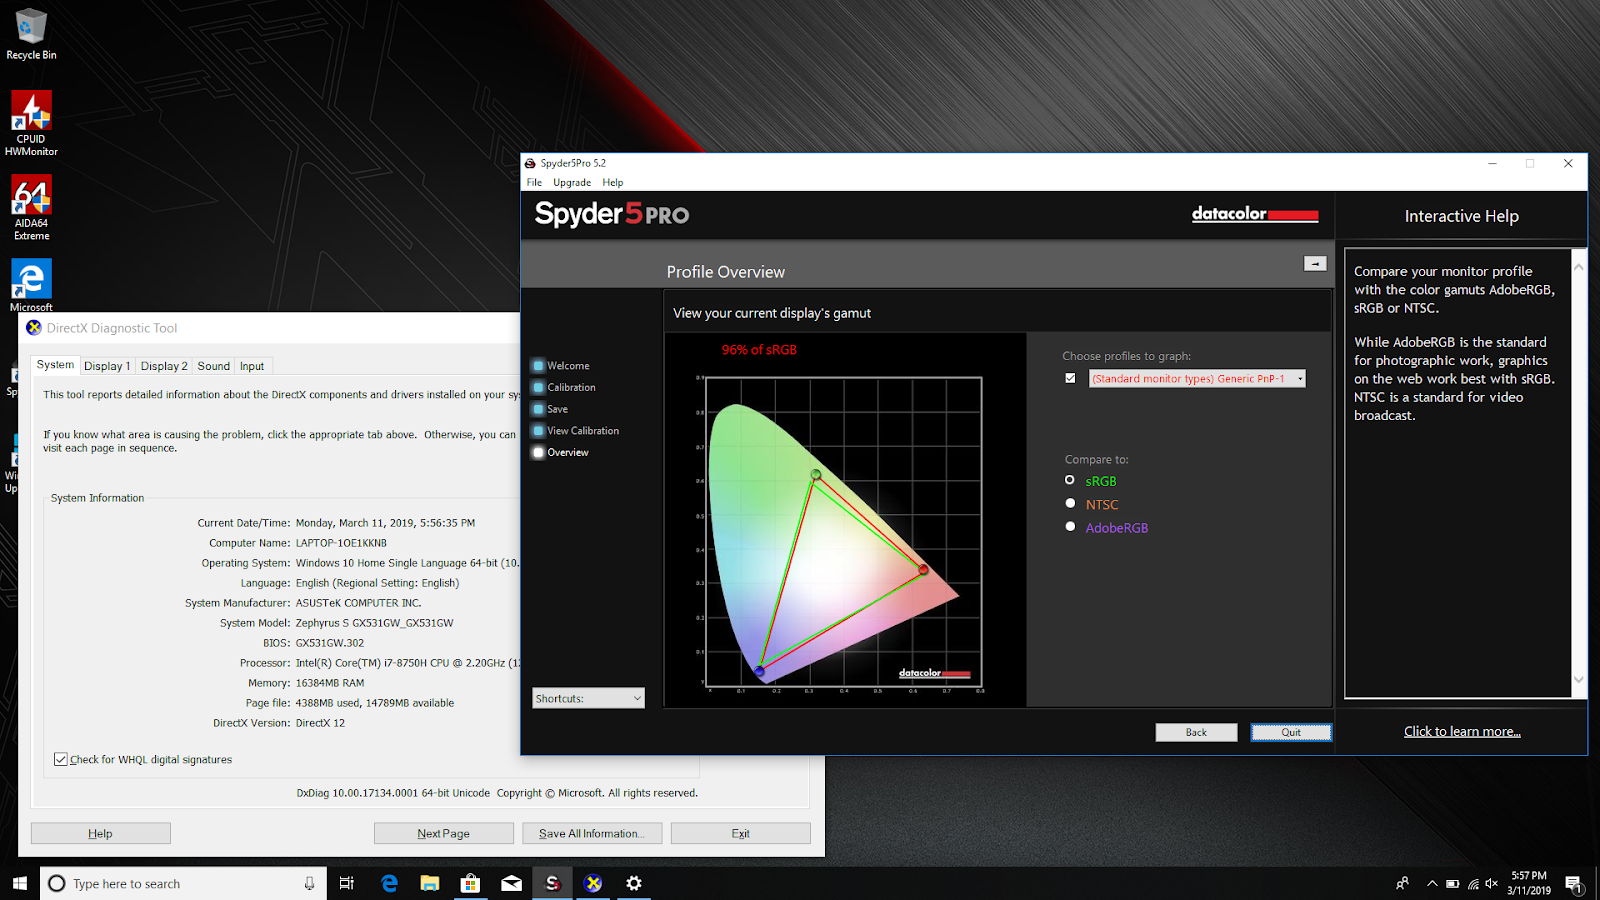
Task: Open the Upgrade menu
Action: (572, 182)
